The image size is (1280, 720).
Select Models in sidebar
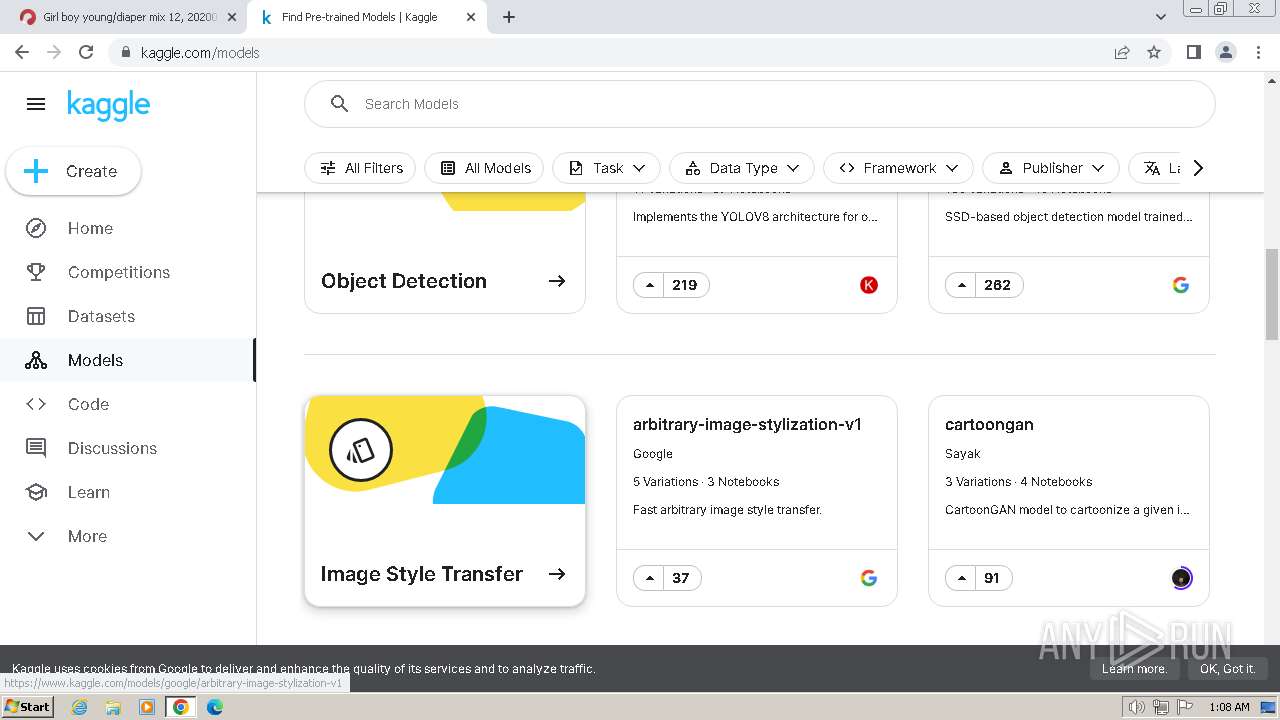pyautogui.click(x=128, y=360)
